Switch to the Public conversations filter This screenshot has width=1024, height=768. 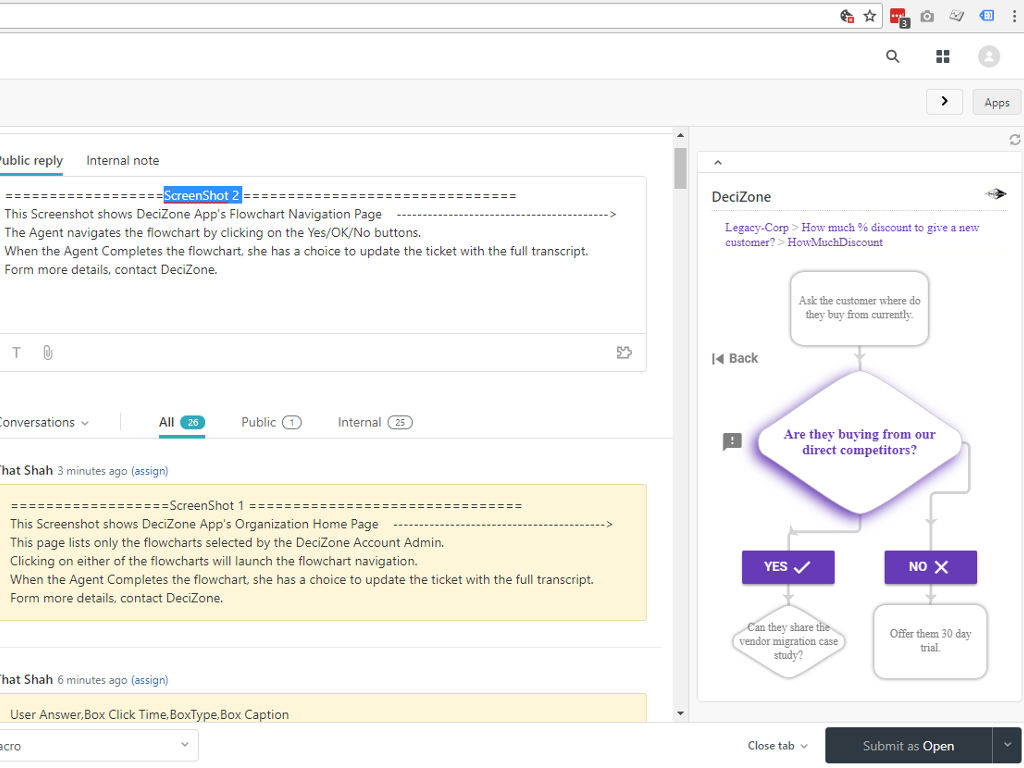click(x=260, y=422)
